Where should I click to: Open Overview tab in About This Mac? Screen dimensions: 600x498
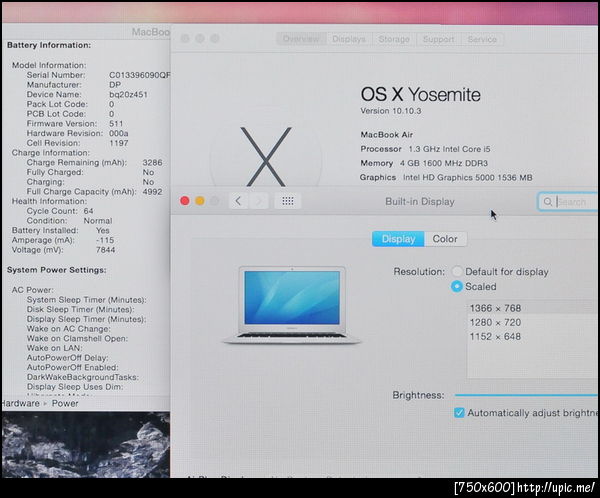pyautogui.click(x=301, y=39)
